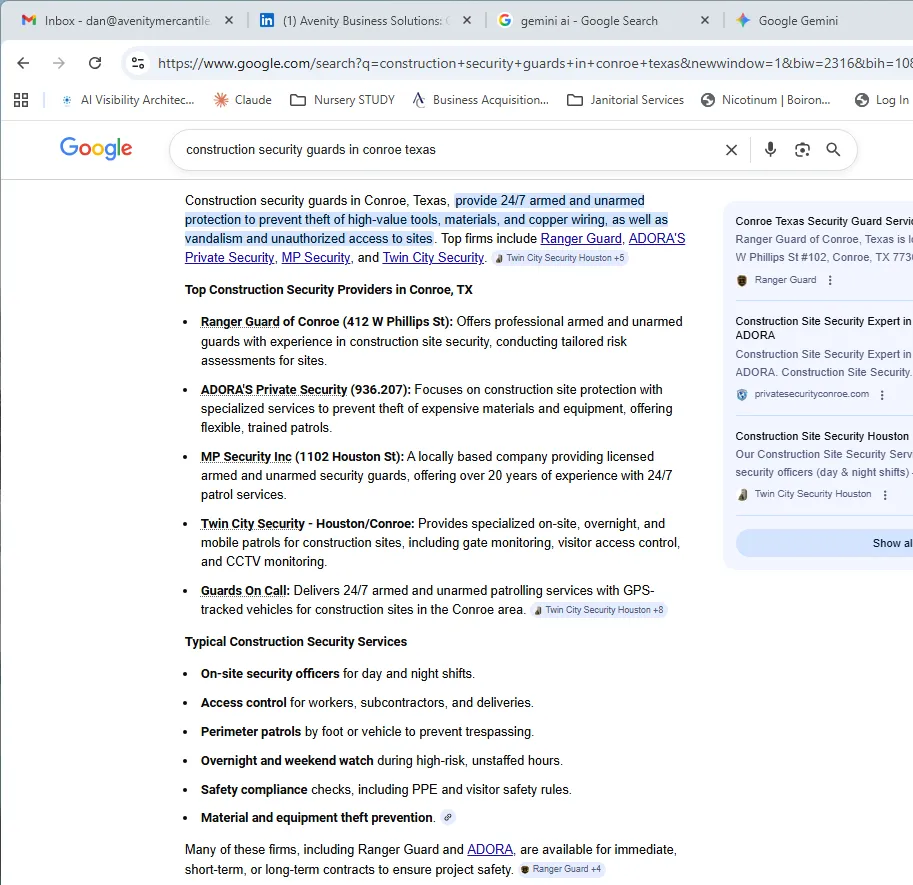Click Twin City Security Houston source name in sidebar

813,494
